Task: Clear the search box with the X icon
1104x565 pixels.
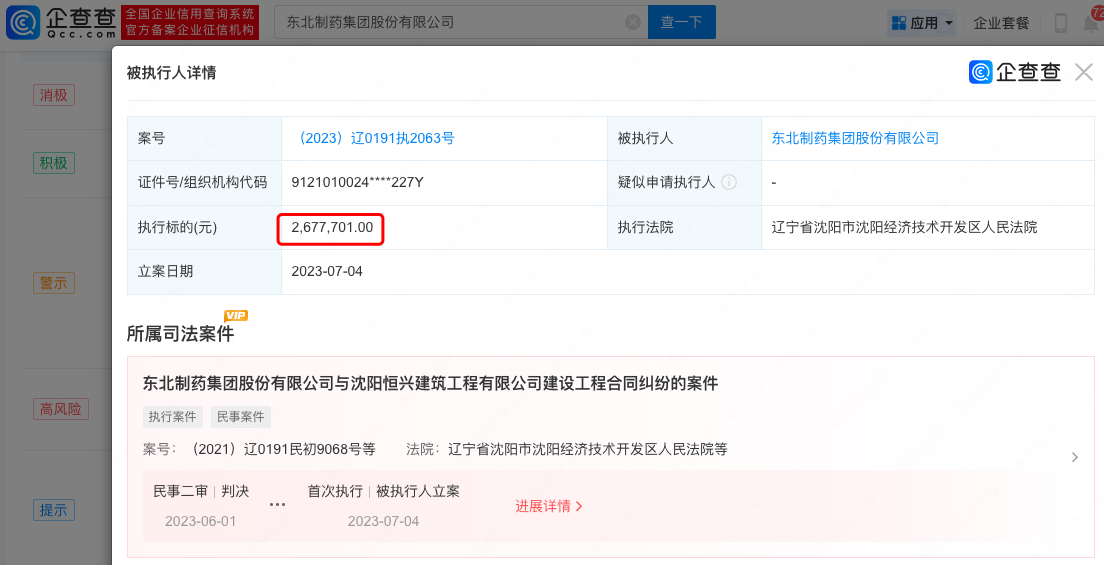Action: (633, 23)
